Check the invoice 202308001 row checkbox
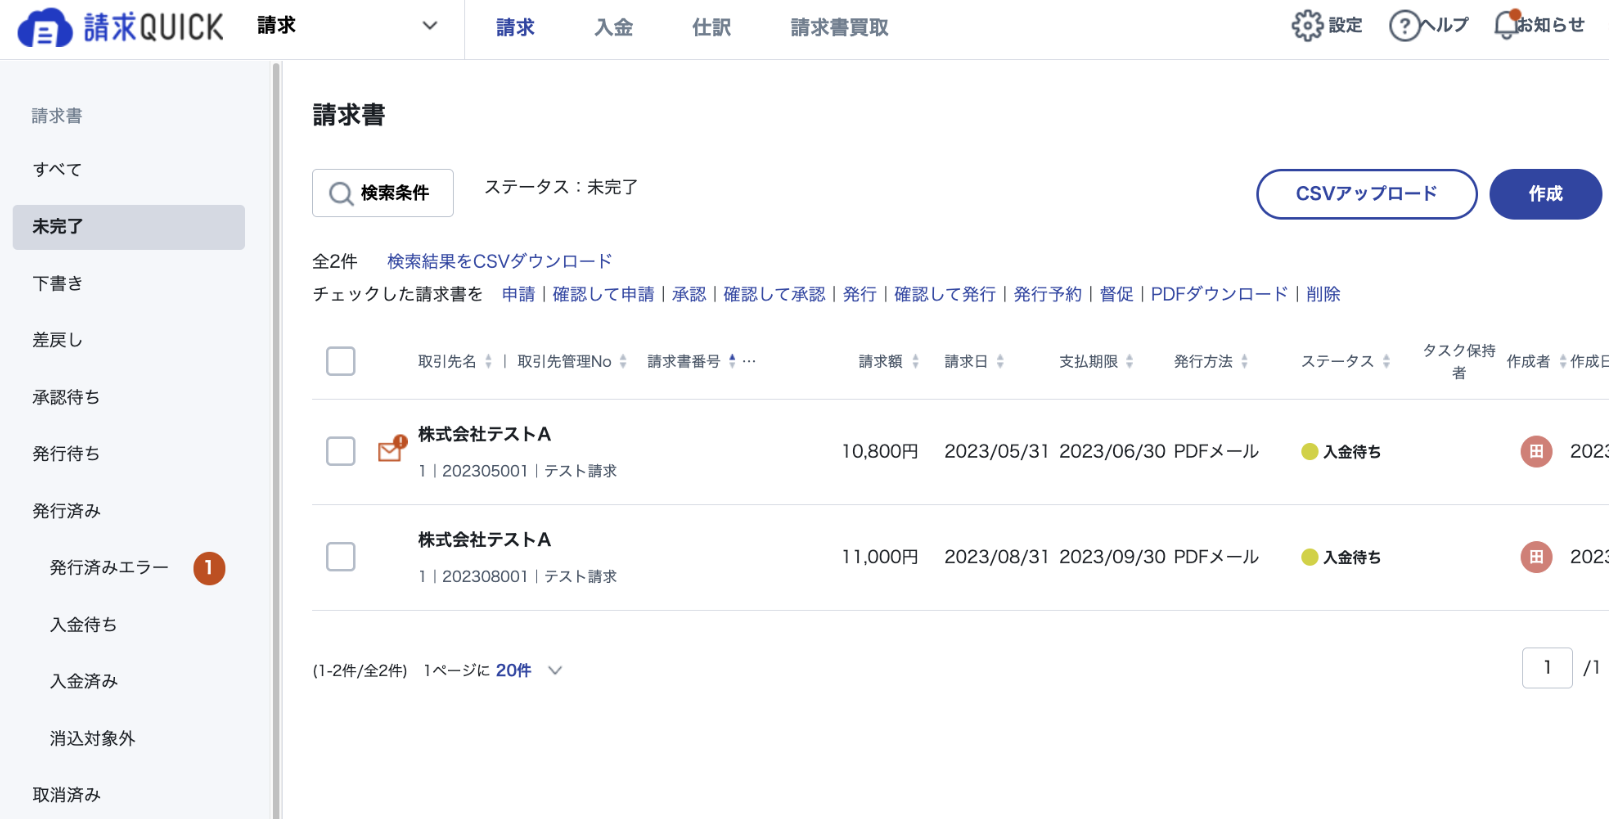Viewport: 1615px width, 819px height. 341,556
